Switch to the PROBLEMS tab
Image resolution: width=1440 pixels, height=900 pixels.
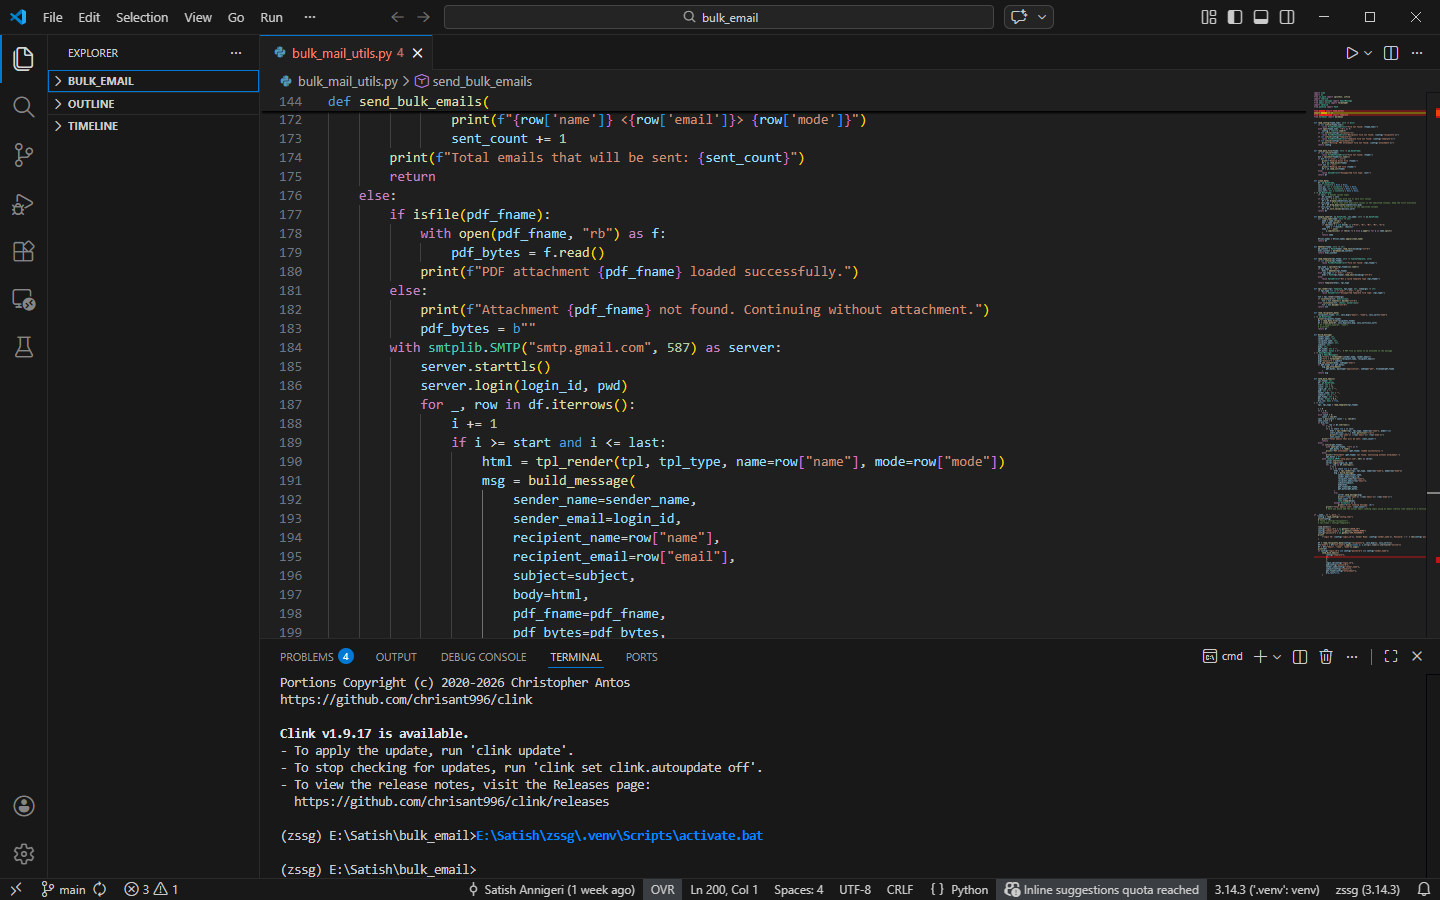point(316,657)
